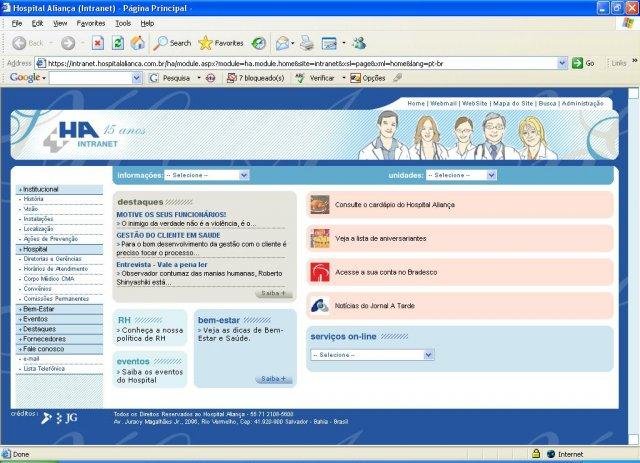Click the Mail envelope icon

[x=282, y=43]
